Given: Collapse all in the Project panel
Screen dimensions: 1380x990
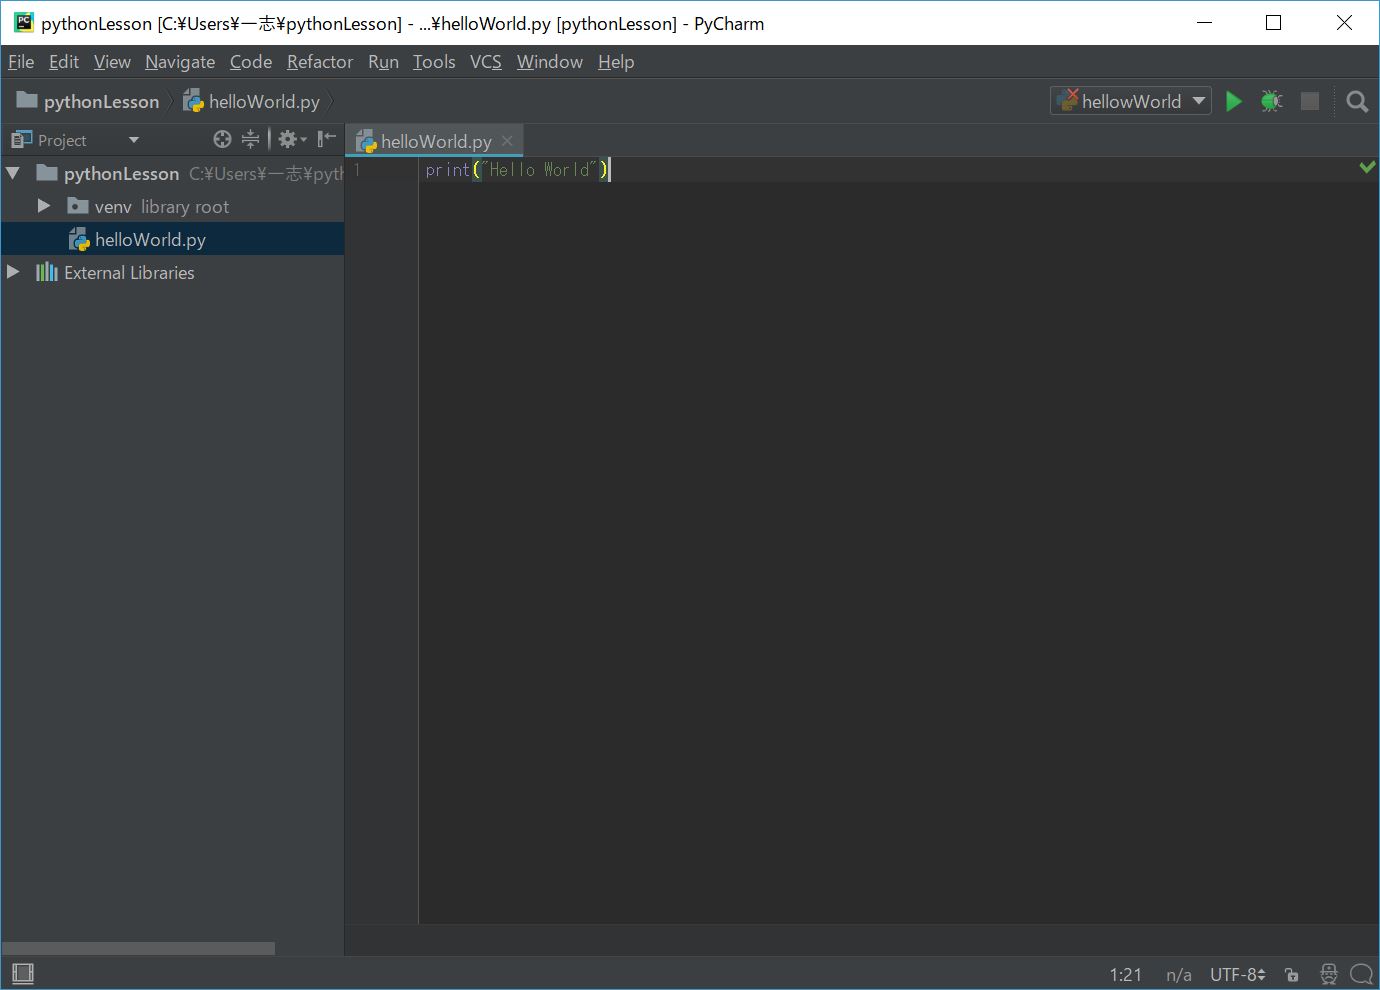Looking at the screenshot, I should pyautogui.click(x=250, y=139).
